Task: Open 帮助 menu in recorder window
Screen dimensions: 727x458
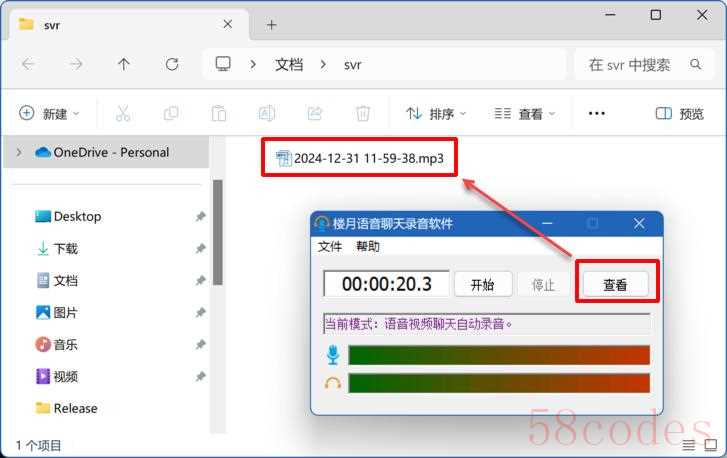Action: 368,247
